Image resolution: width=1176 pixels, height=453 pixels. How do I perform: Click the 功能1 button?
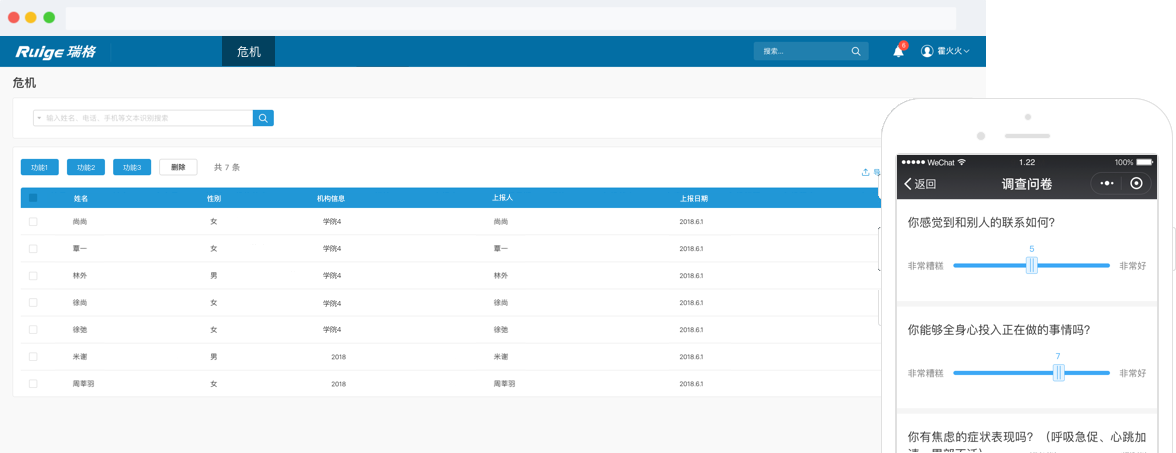click(x=40, y=167)
